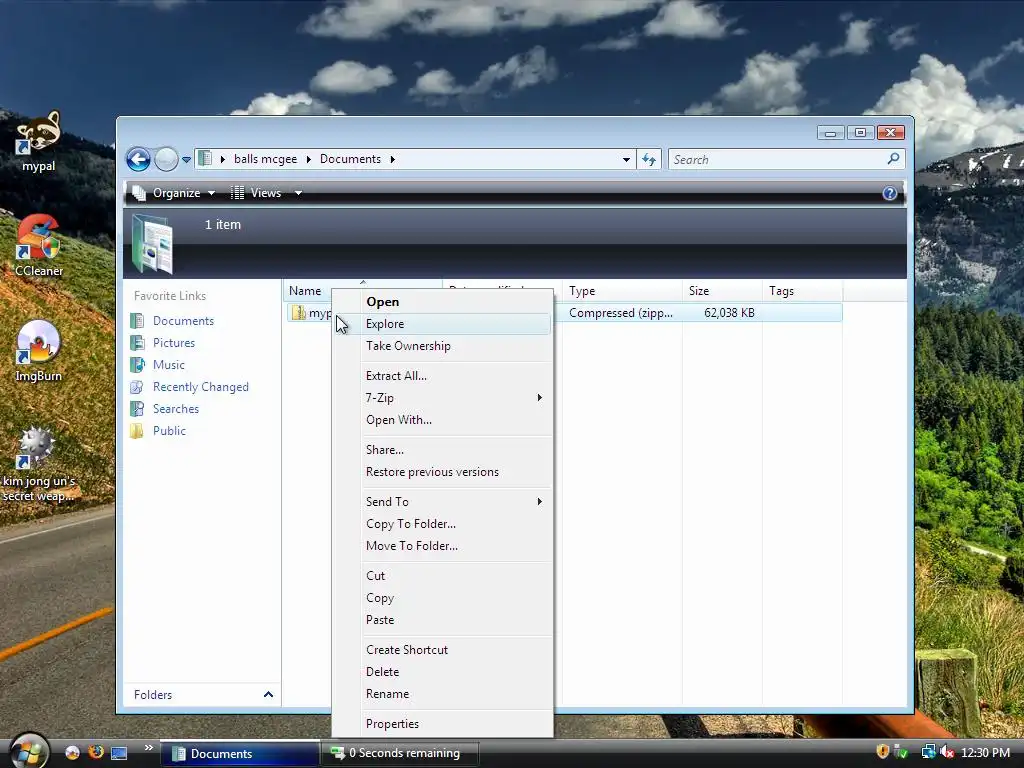Choose Delete in context menu

[x=443, y=672]
